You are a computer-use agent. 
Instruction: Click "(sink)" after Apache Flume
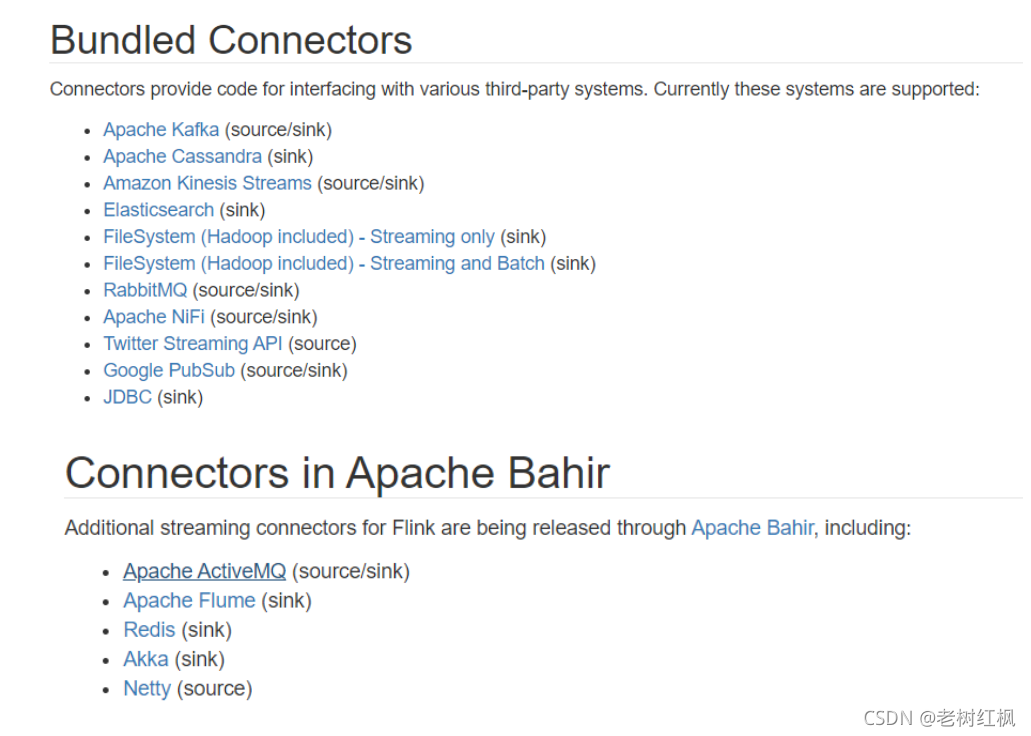click(x=286, y=601)
